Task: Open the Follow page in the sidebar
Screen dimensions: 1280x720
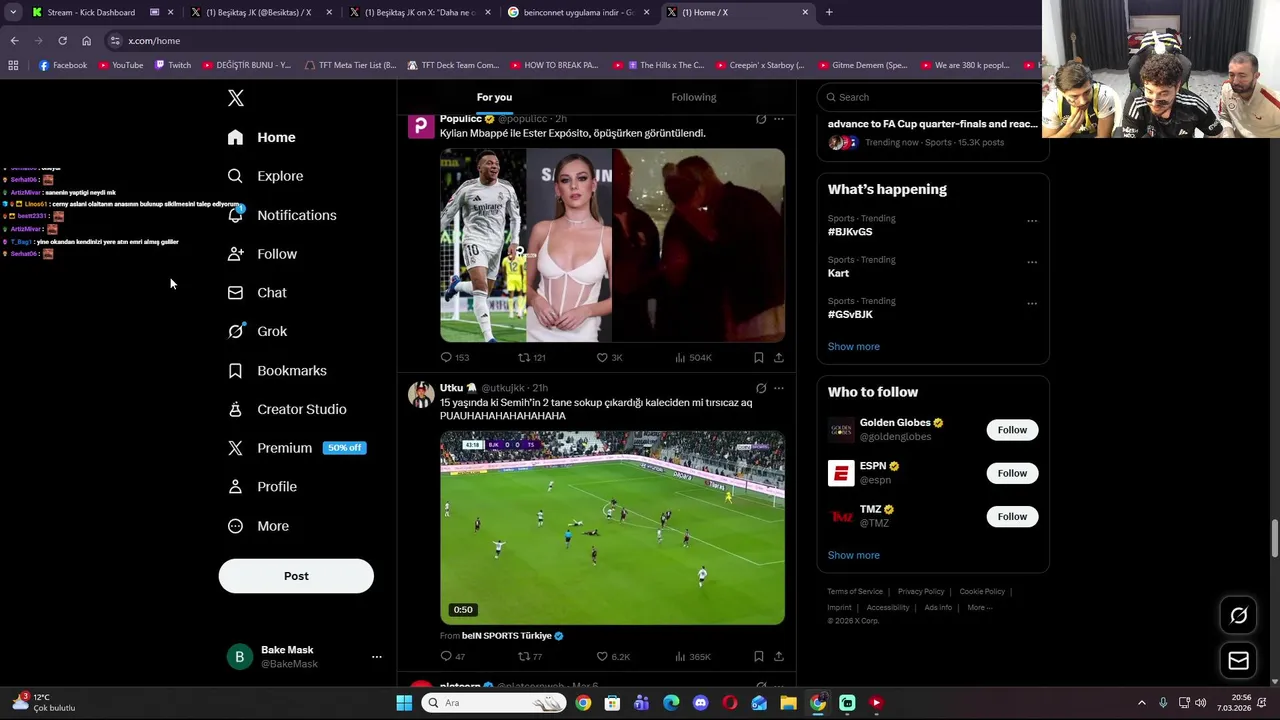Action: tap(263, 254)
